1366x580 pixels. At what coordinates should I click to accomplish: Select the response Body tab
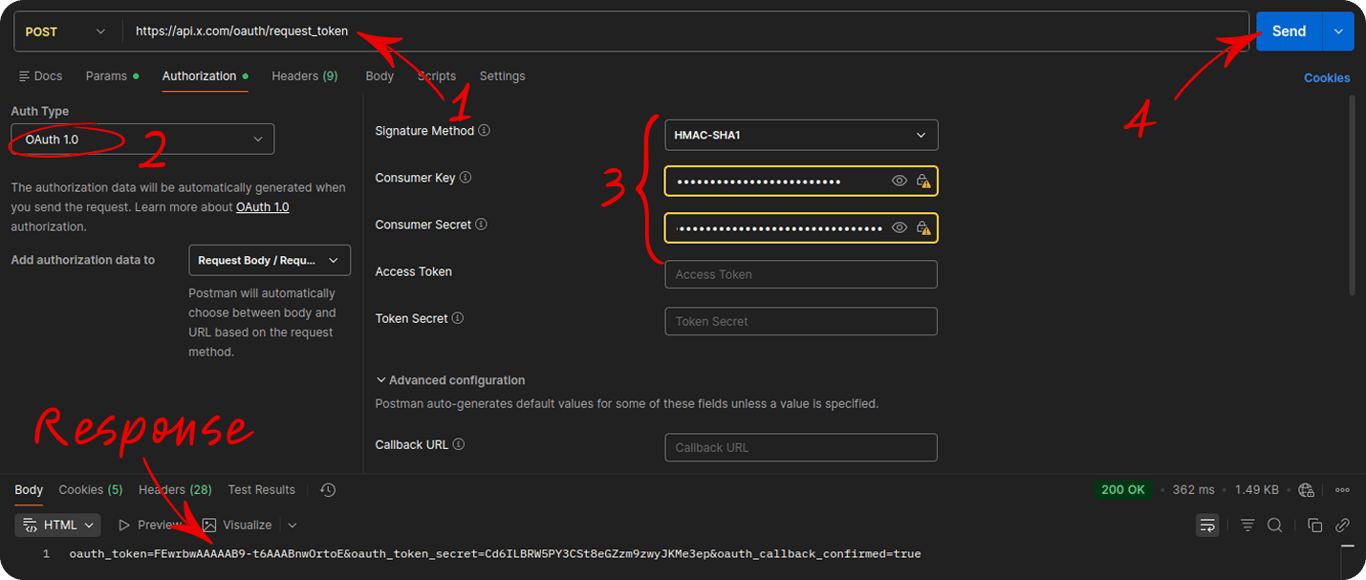[x=29, y=490]
